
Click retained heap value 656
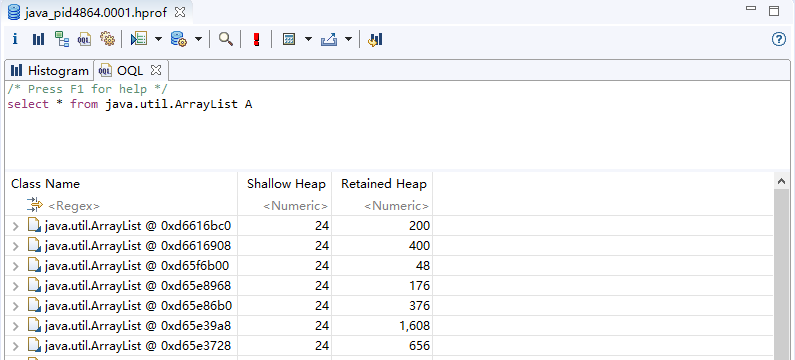pyautogui.click(x=419, y=346)
